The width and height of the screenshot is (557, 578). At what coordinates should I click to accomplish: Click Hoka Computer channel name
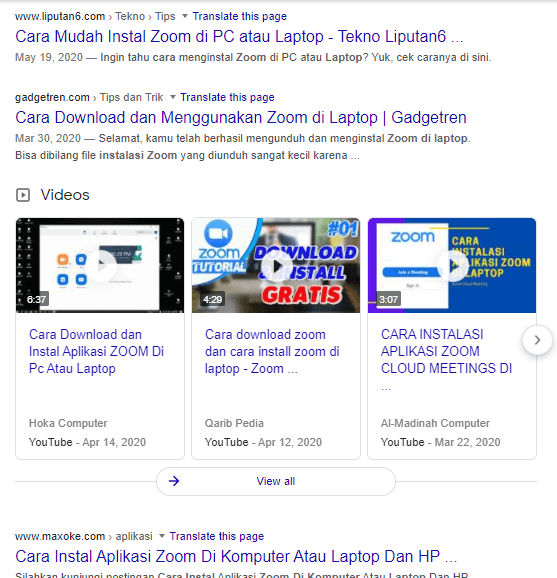tap(68, 423)
